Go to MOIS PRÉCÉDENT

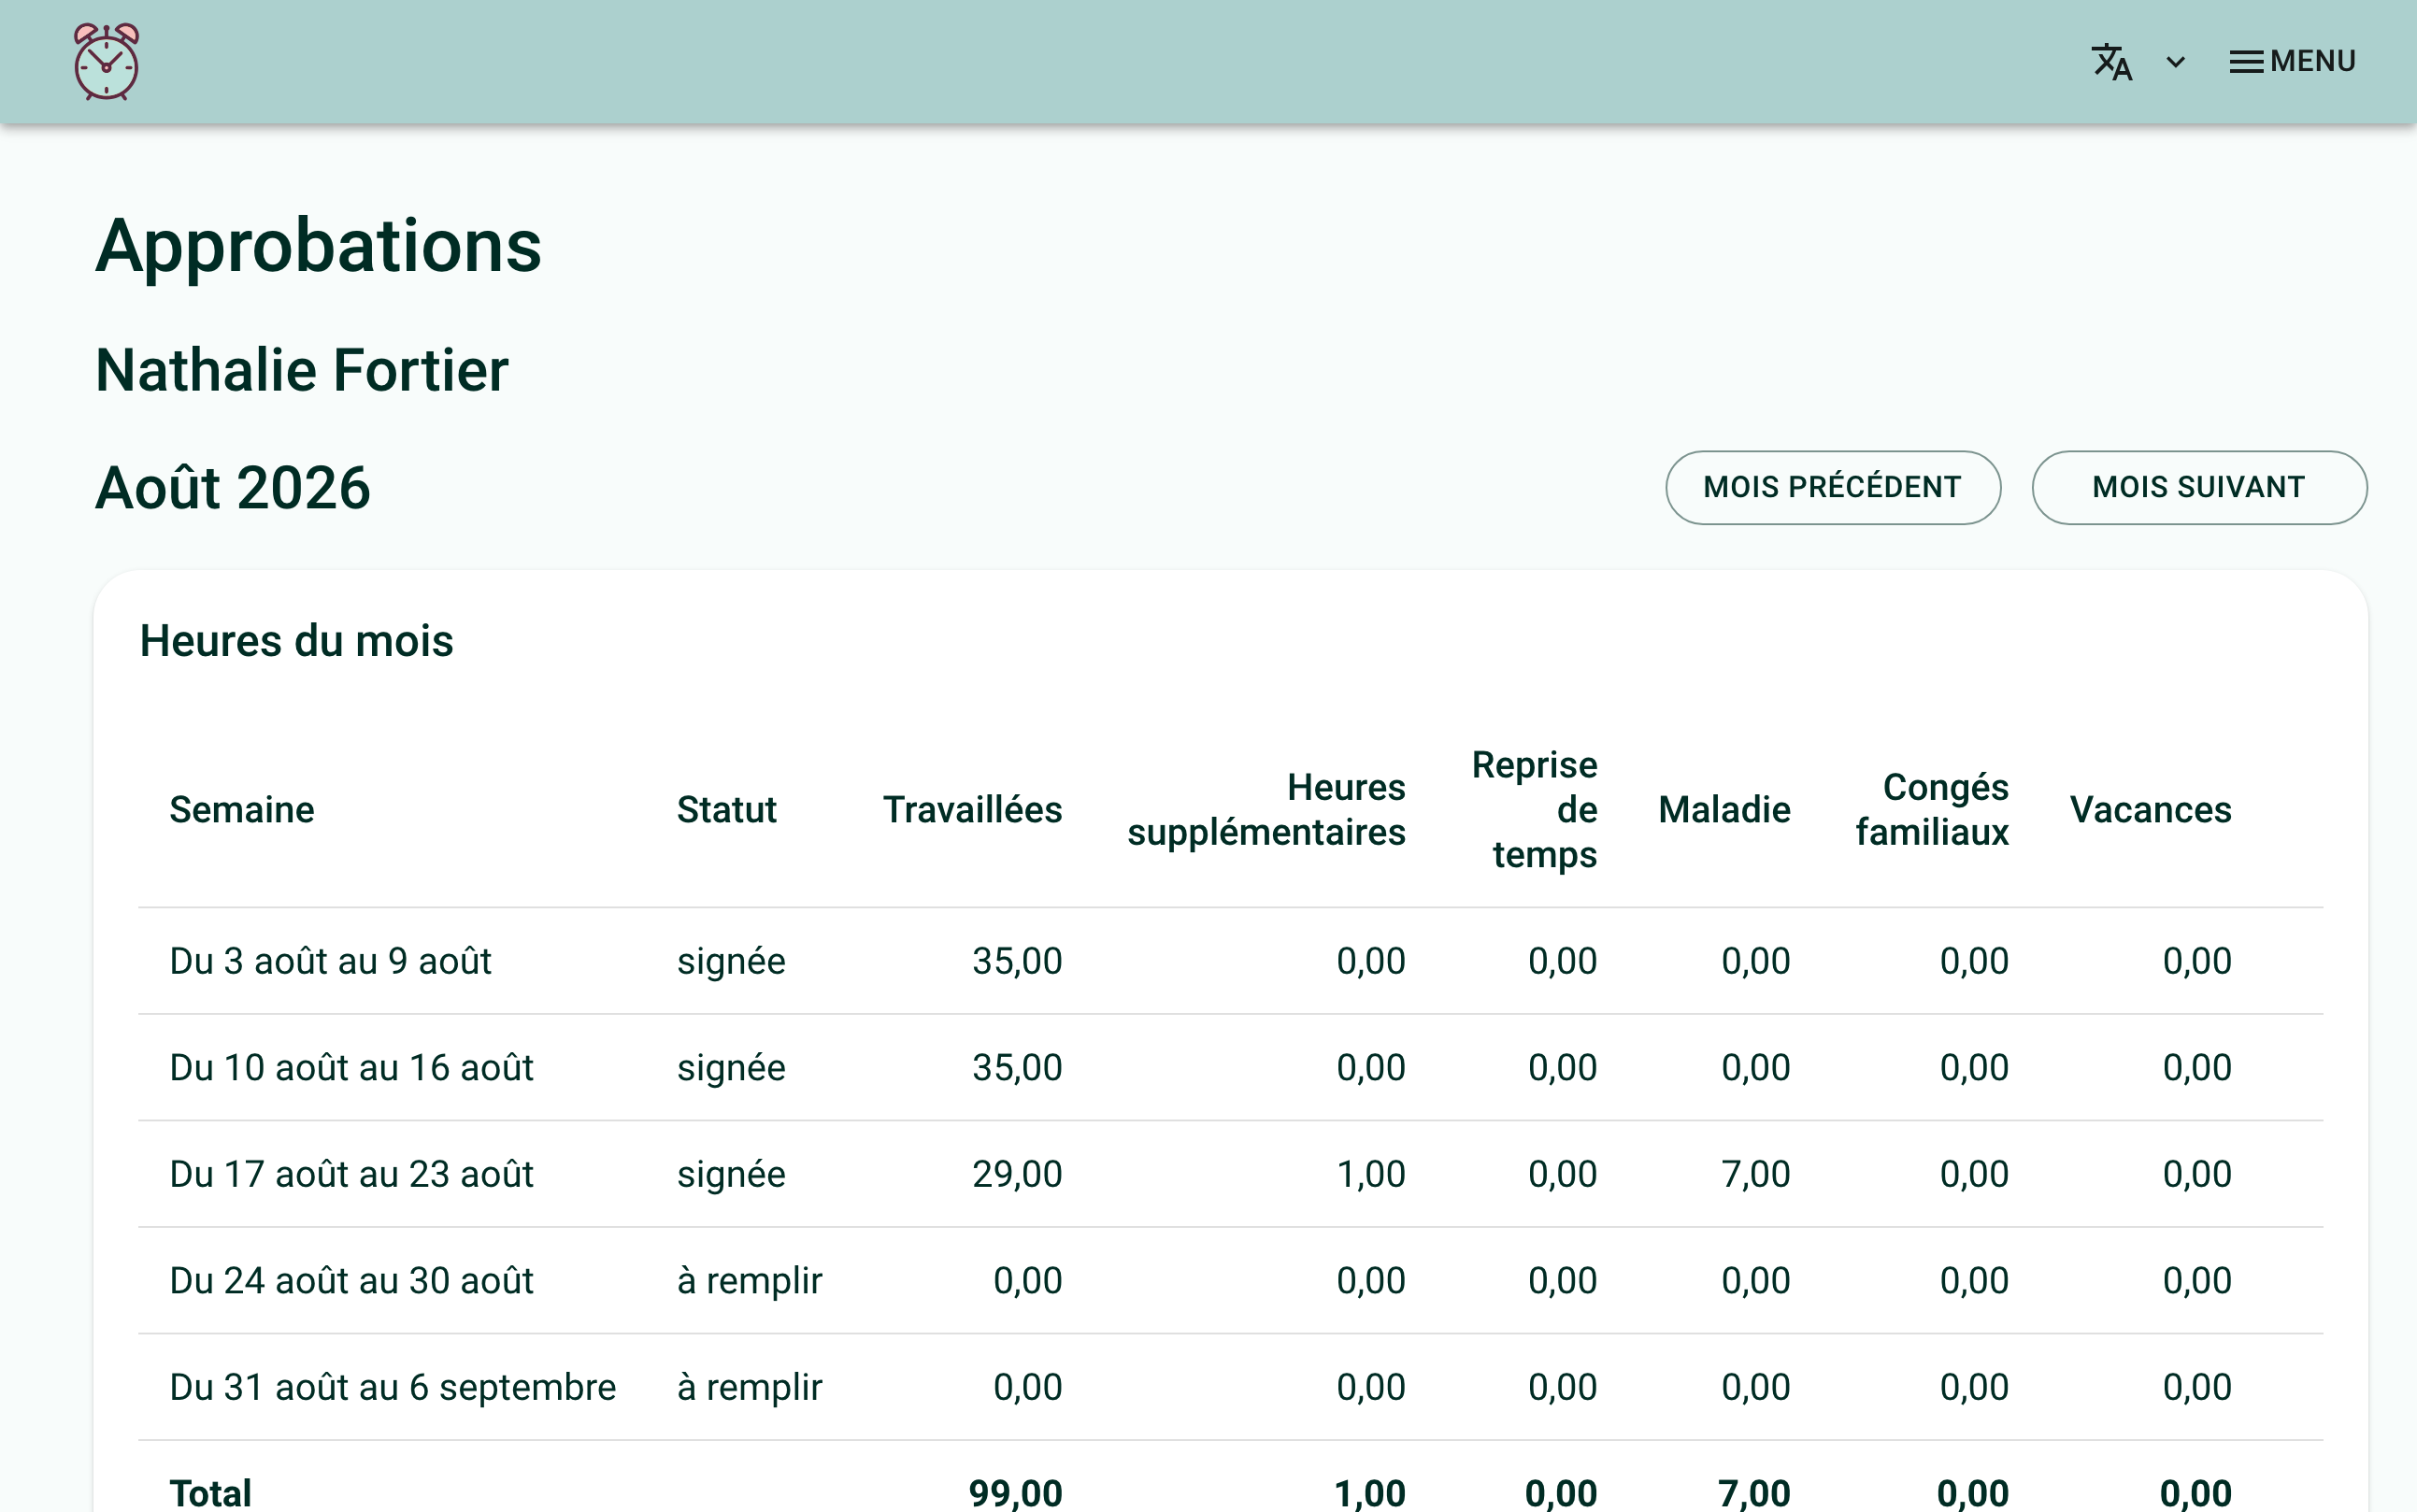point(1832,487)
